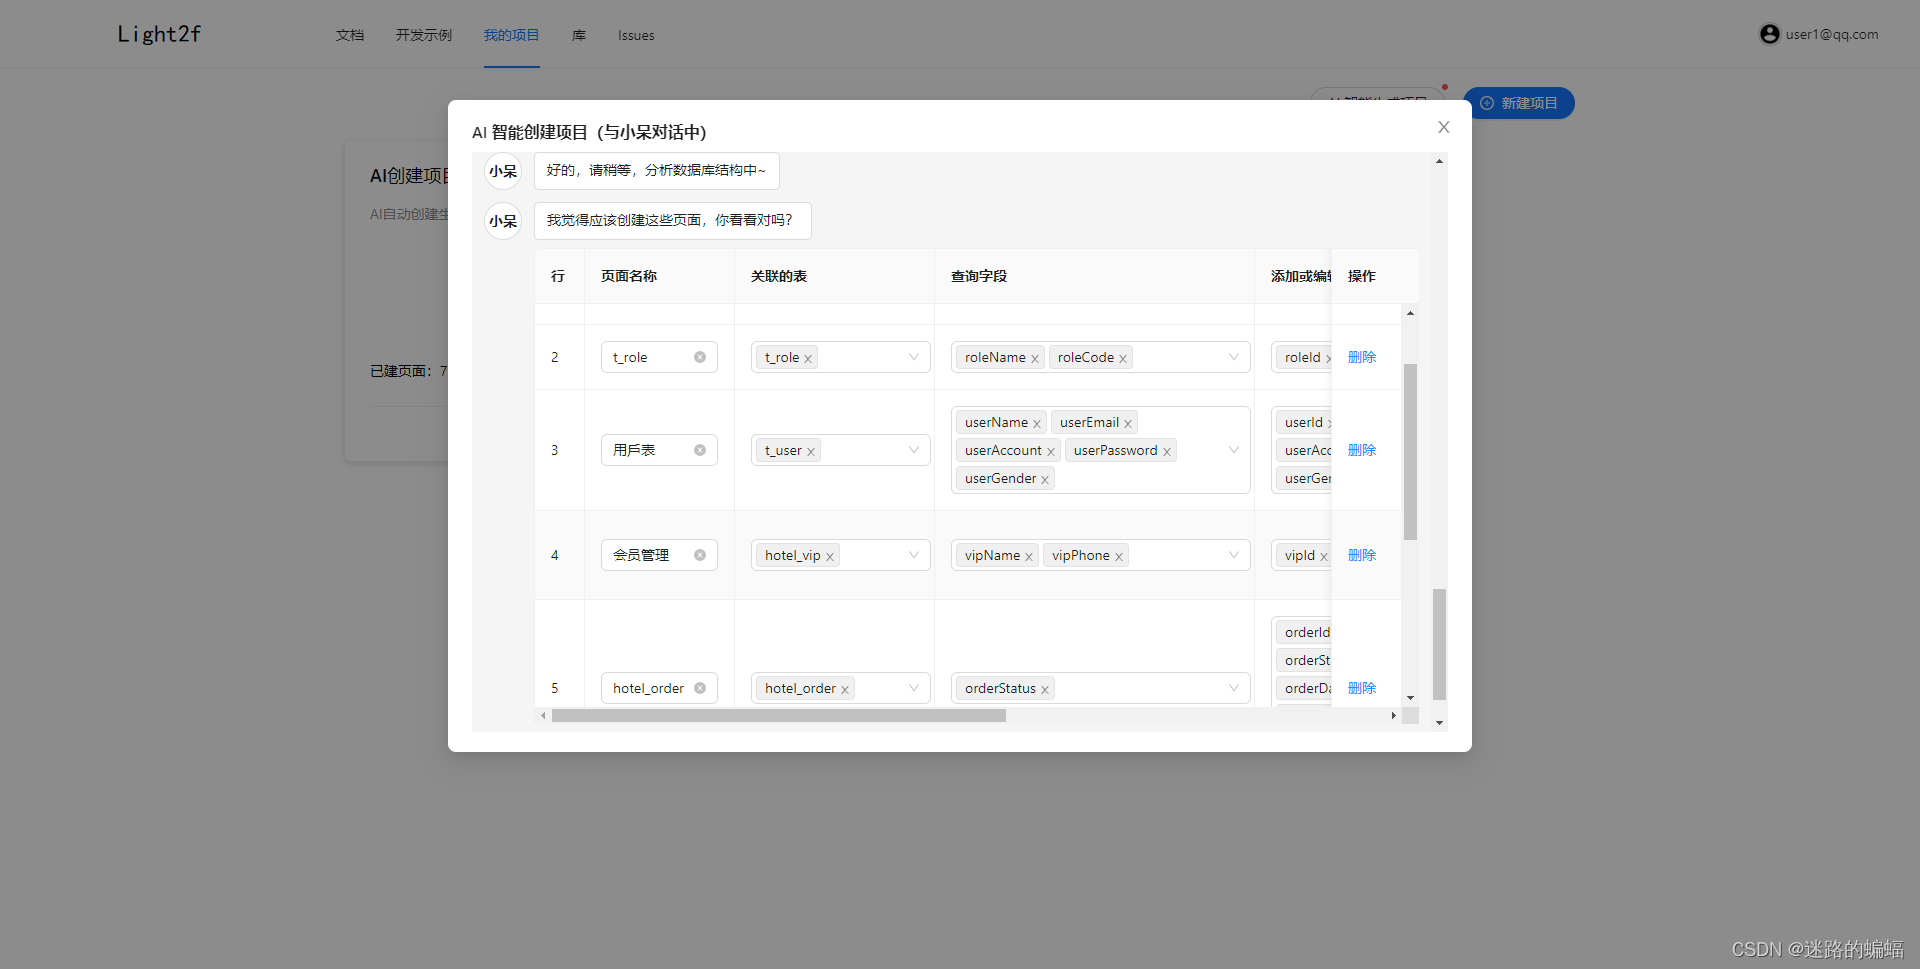Remove the orderStatus query field tag

(x=1045, y=689)
